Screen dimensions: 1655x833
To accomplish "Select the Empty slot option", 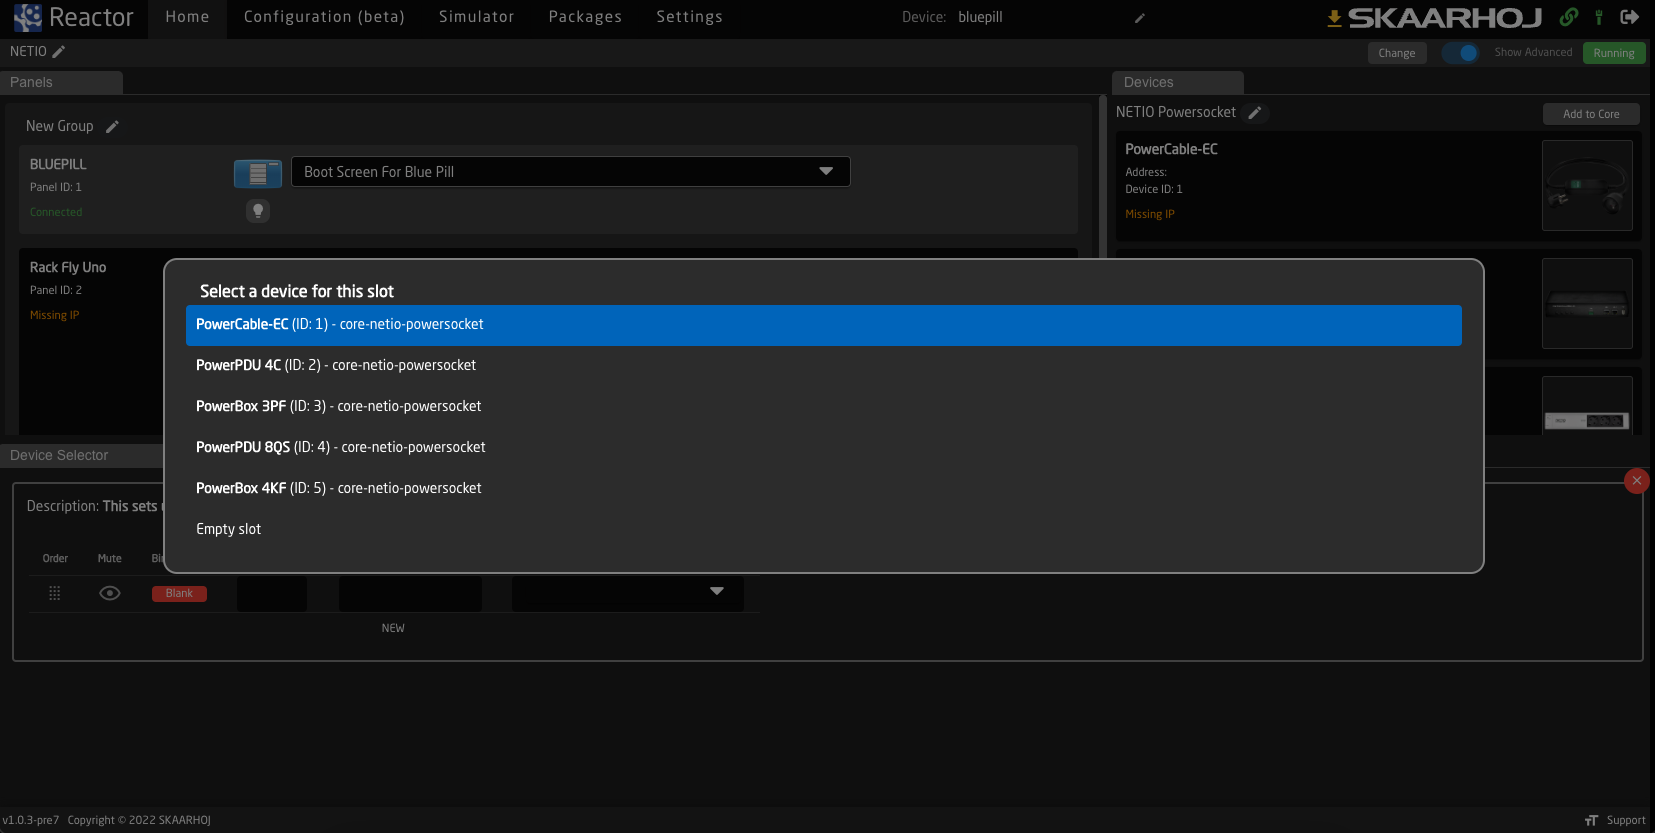I will pos(824,530).
